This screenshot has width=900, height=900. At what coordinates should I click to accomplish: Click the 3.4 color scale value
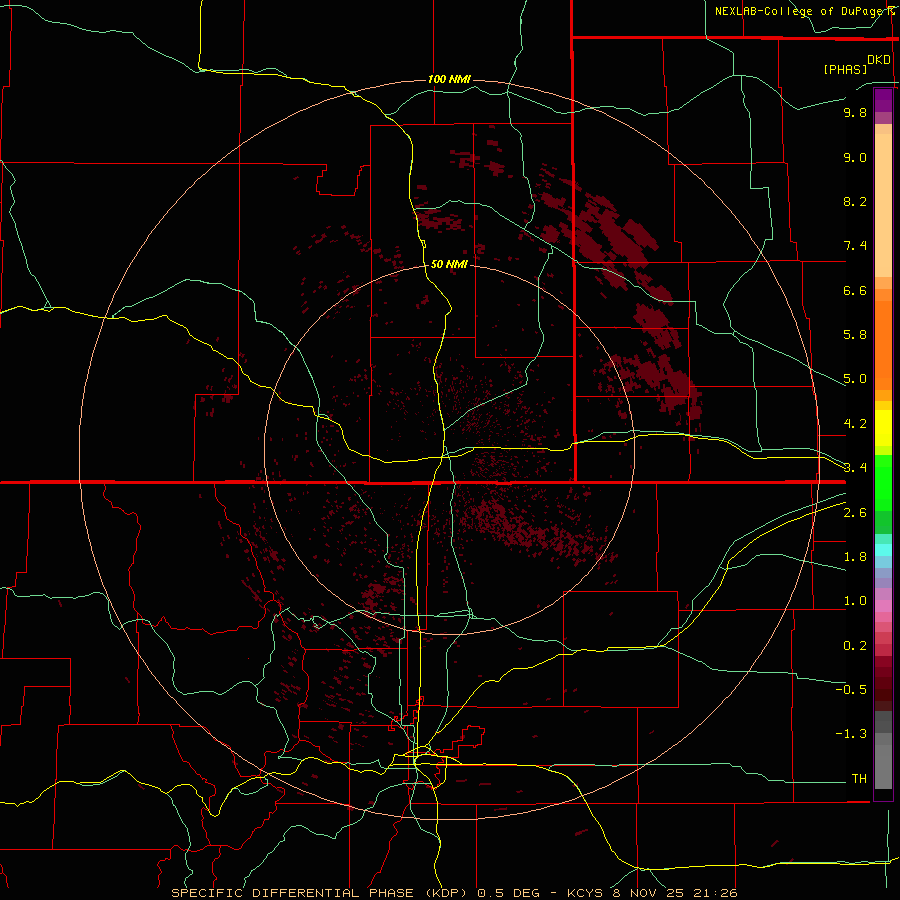[855, 468]
